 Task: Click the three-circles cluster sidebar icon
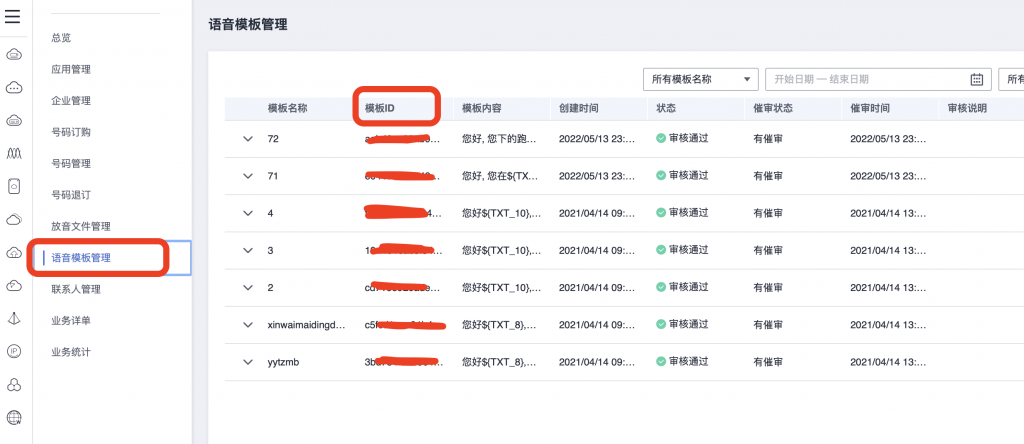[x=14, y=385]
